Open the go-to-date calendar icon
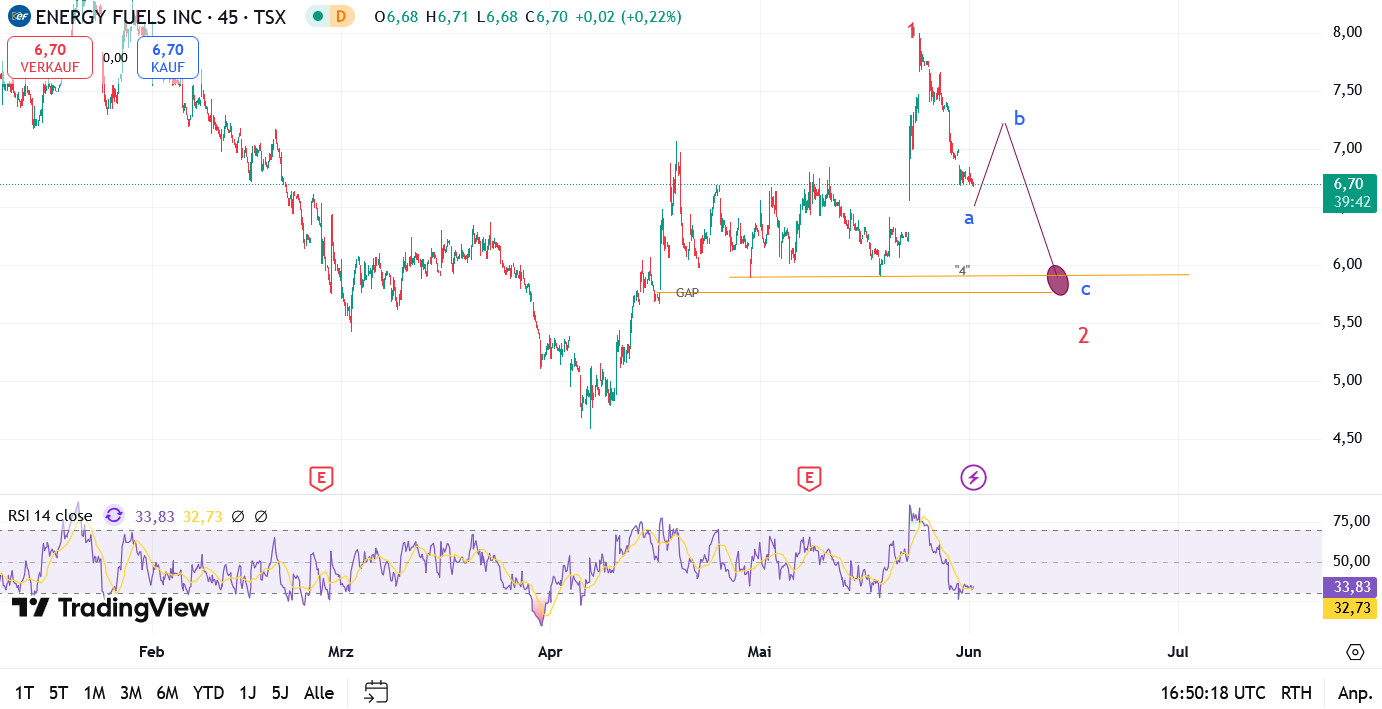The image size is (1382, 709). pos(376,692)
